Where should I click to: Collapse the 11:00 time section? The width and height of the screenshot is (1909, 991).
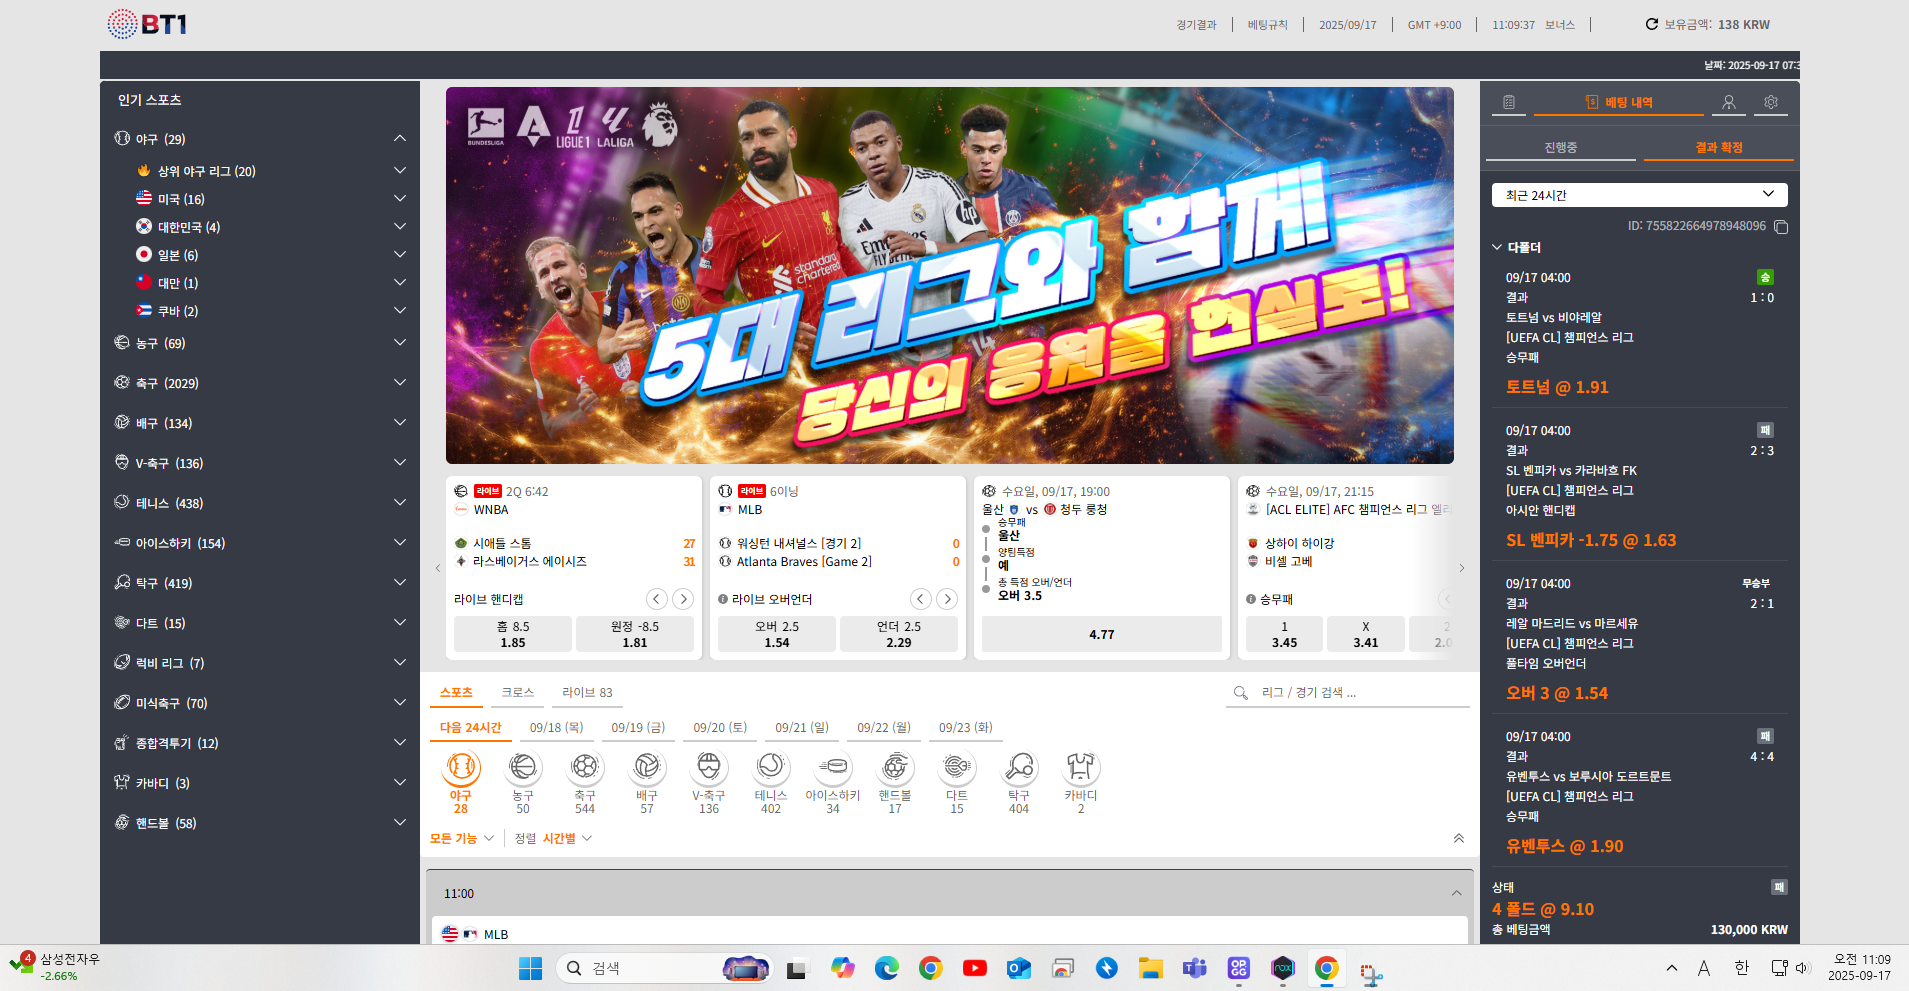point(1456,893)
